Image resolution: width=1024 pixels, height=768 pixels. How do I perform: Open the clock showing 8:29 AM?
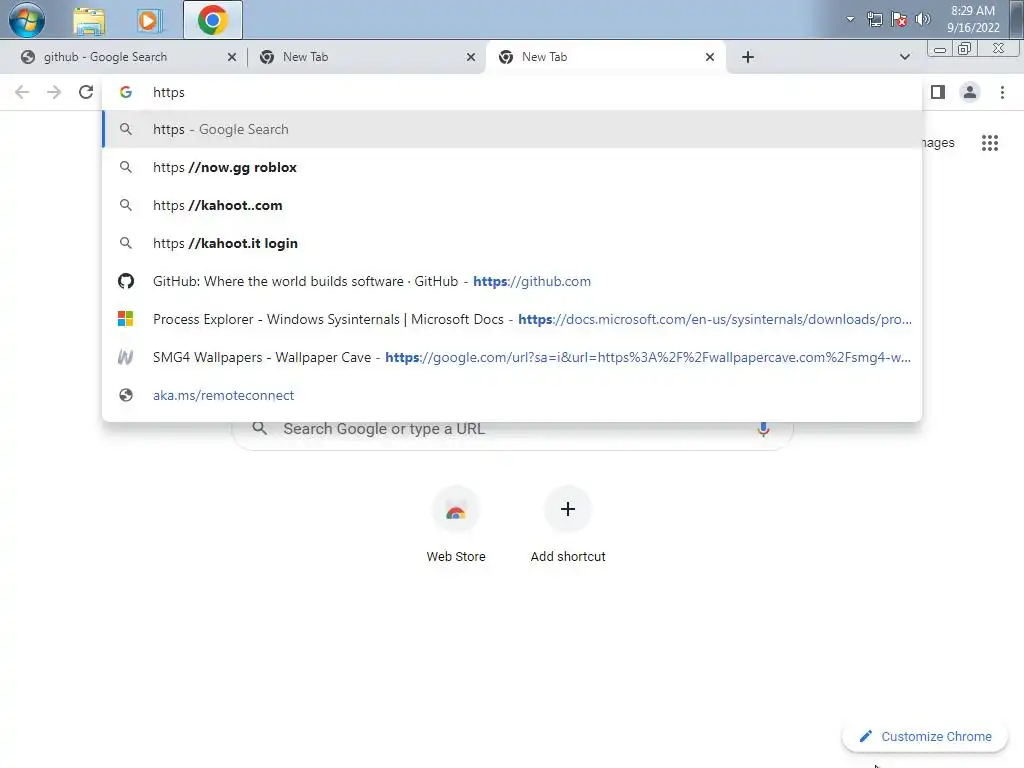973,19
